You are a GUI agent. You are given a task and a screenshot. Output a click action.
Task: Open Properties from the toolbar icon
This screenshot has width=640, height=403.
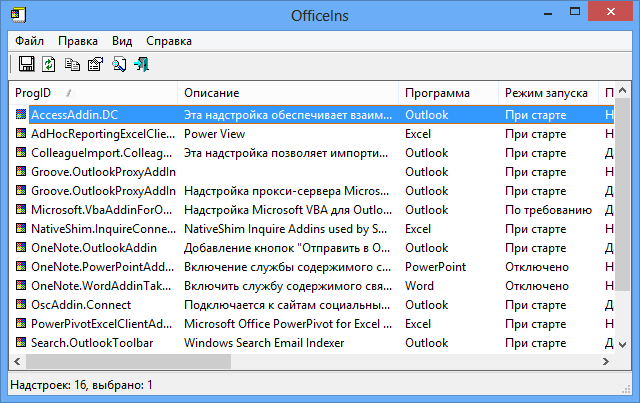pyautogui.click(x=96, y=64)
